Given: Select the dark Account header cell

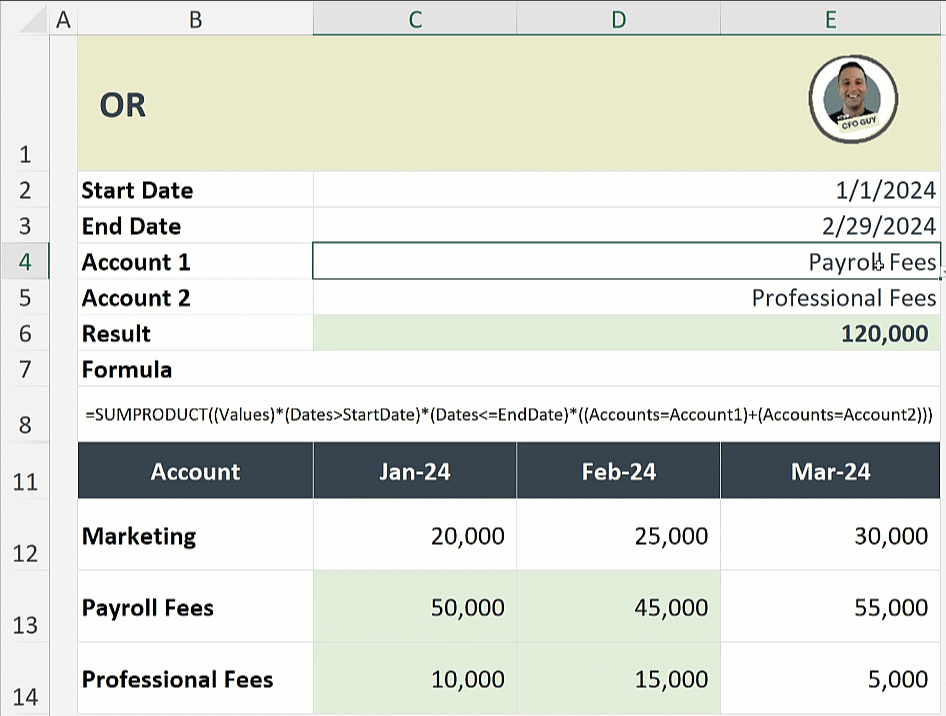Looking at the screenshot, I should [195, 470].
